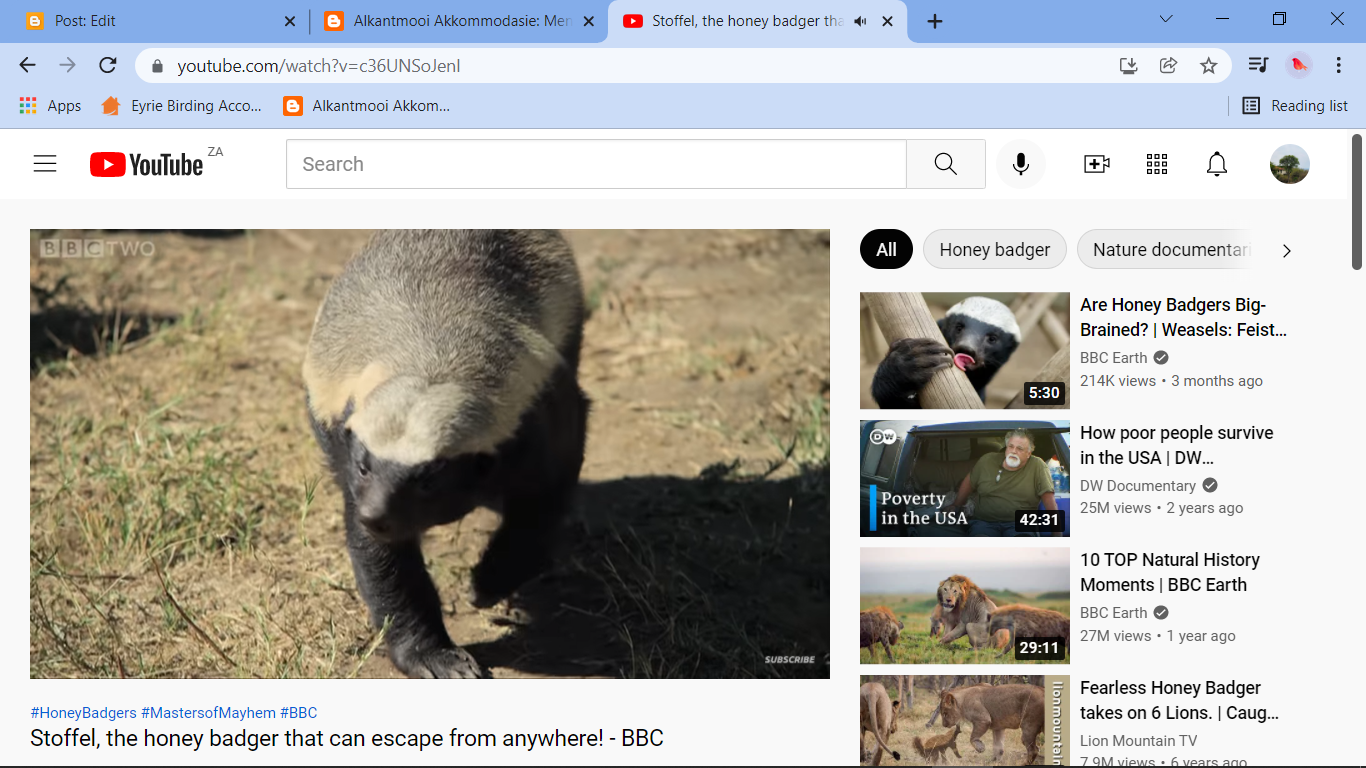Open the Apps bookmark shortcut
The image size is (1366, 768).
tap(50, 105)
